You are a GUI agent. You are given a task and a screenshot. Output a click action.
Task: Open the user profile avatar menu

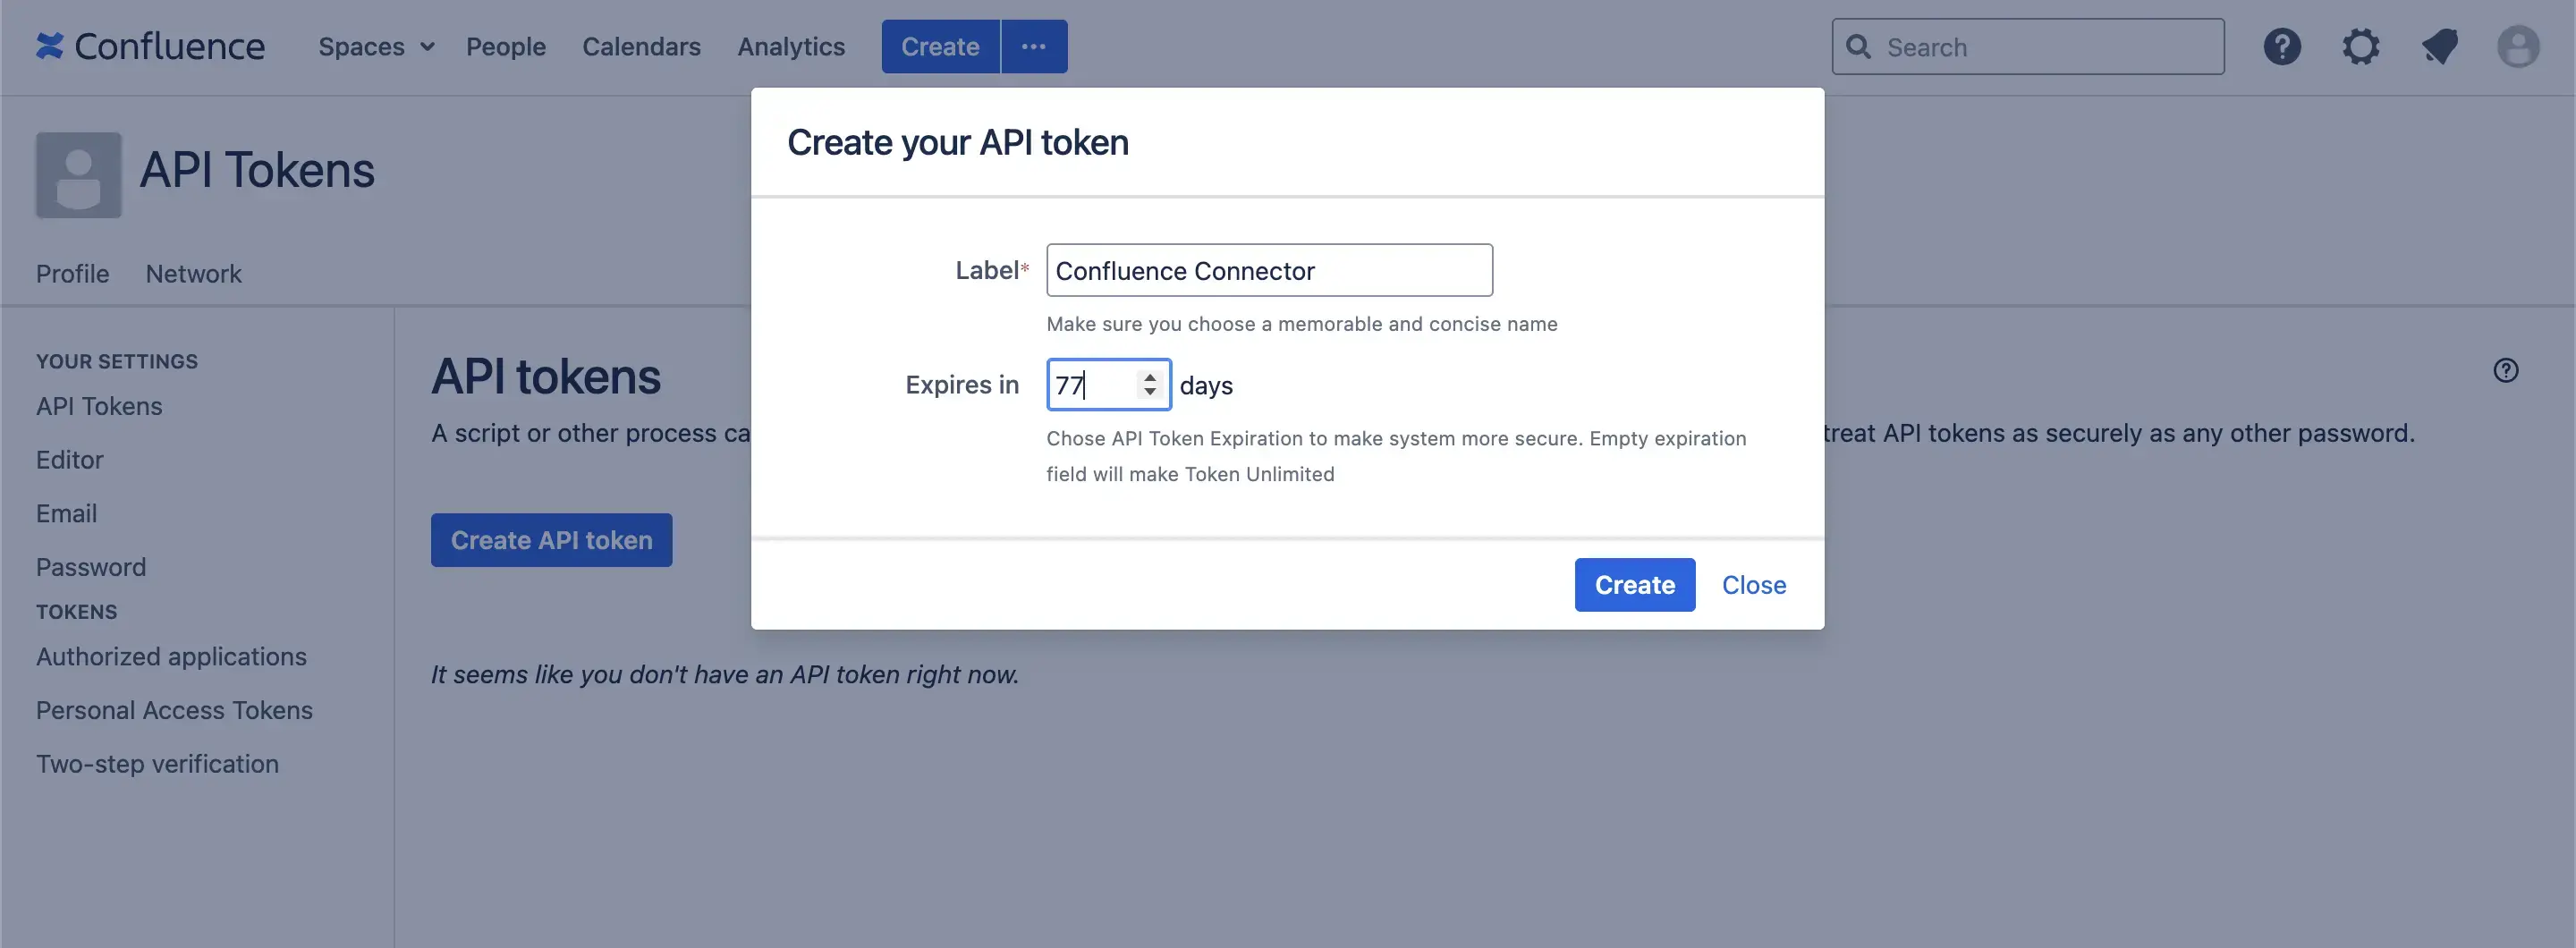pyautogui.click(x=2518, y=46)
